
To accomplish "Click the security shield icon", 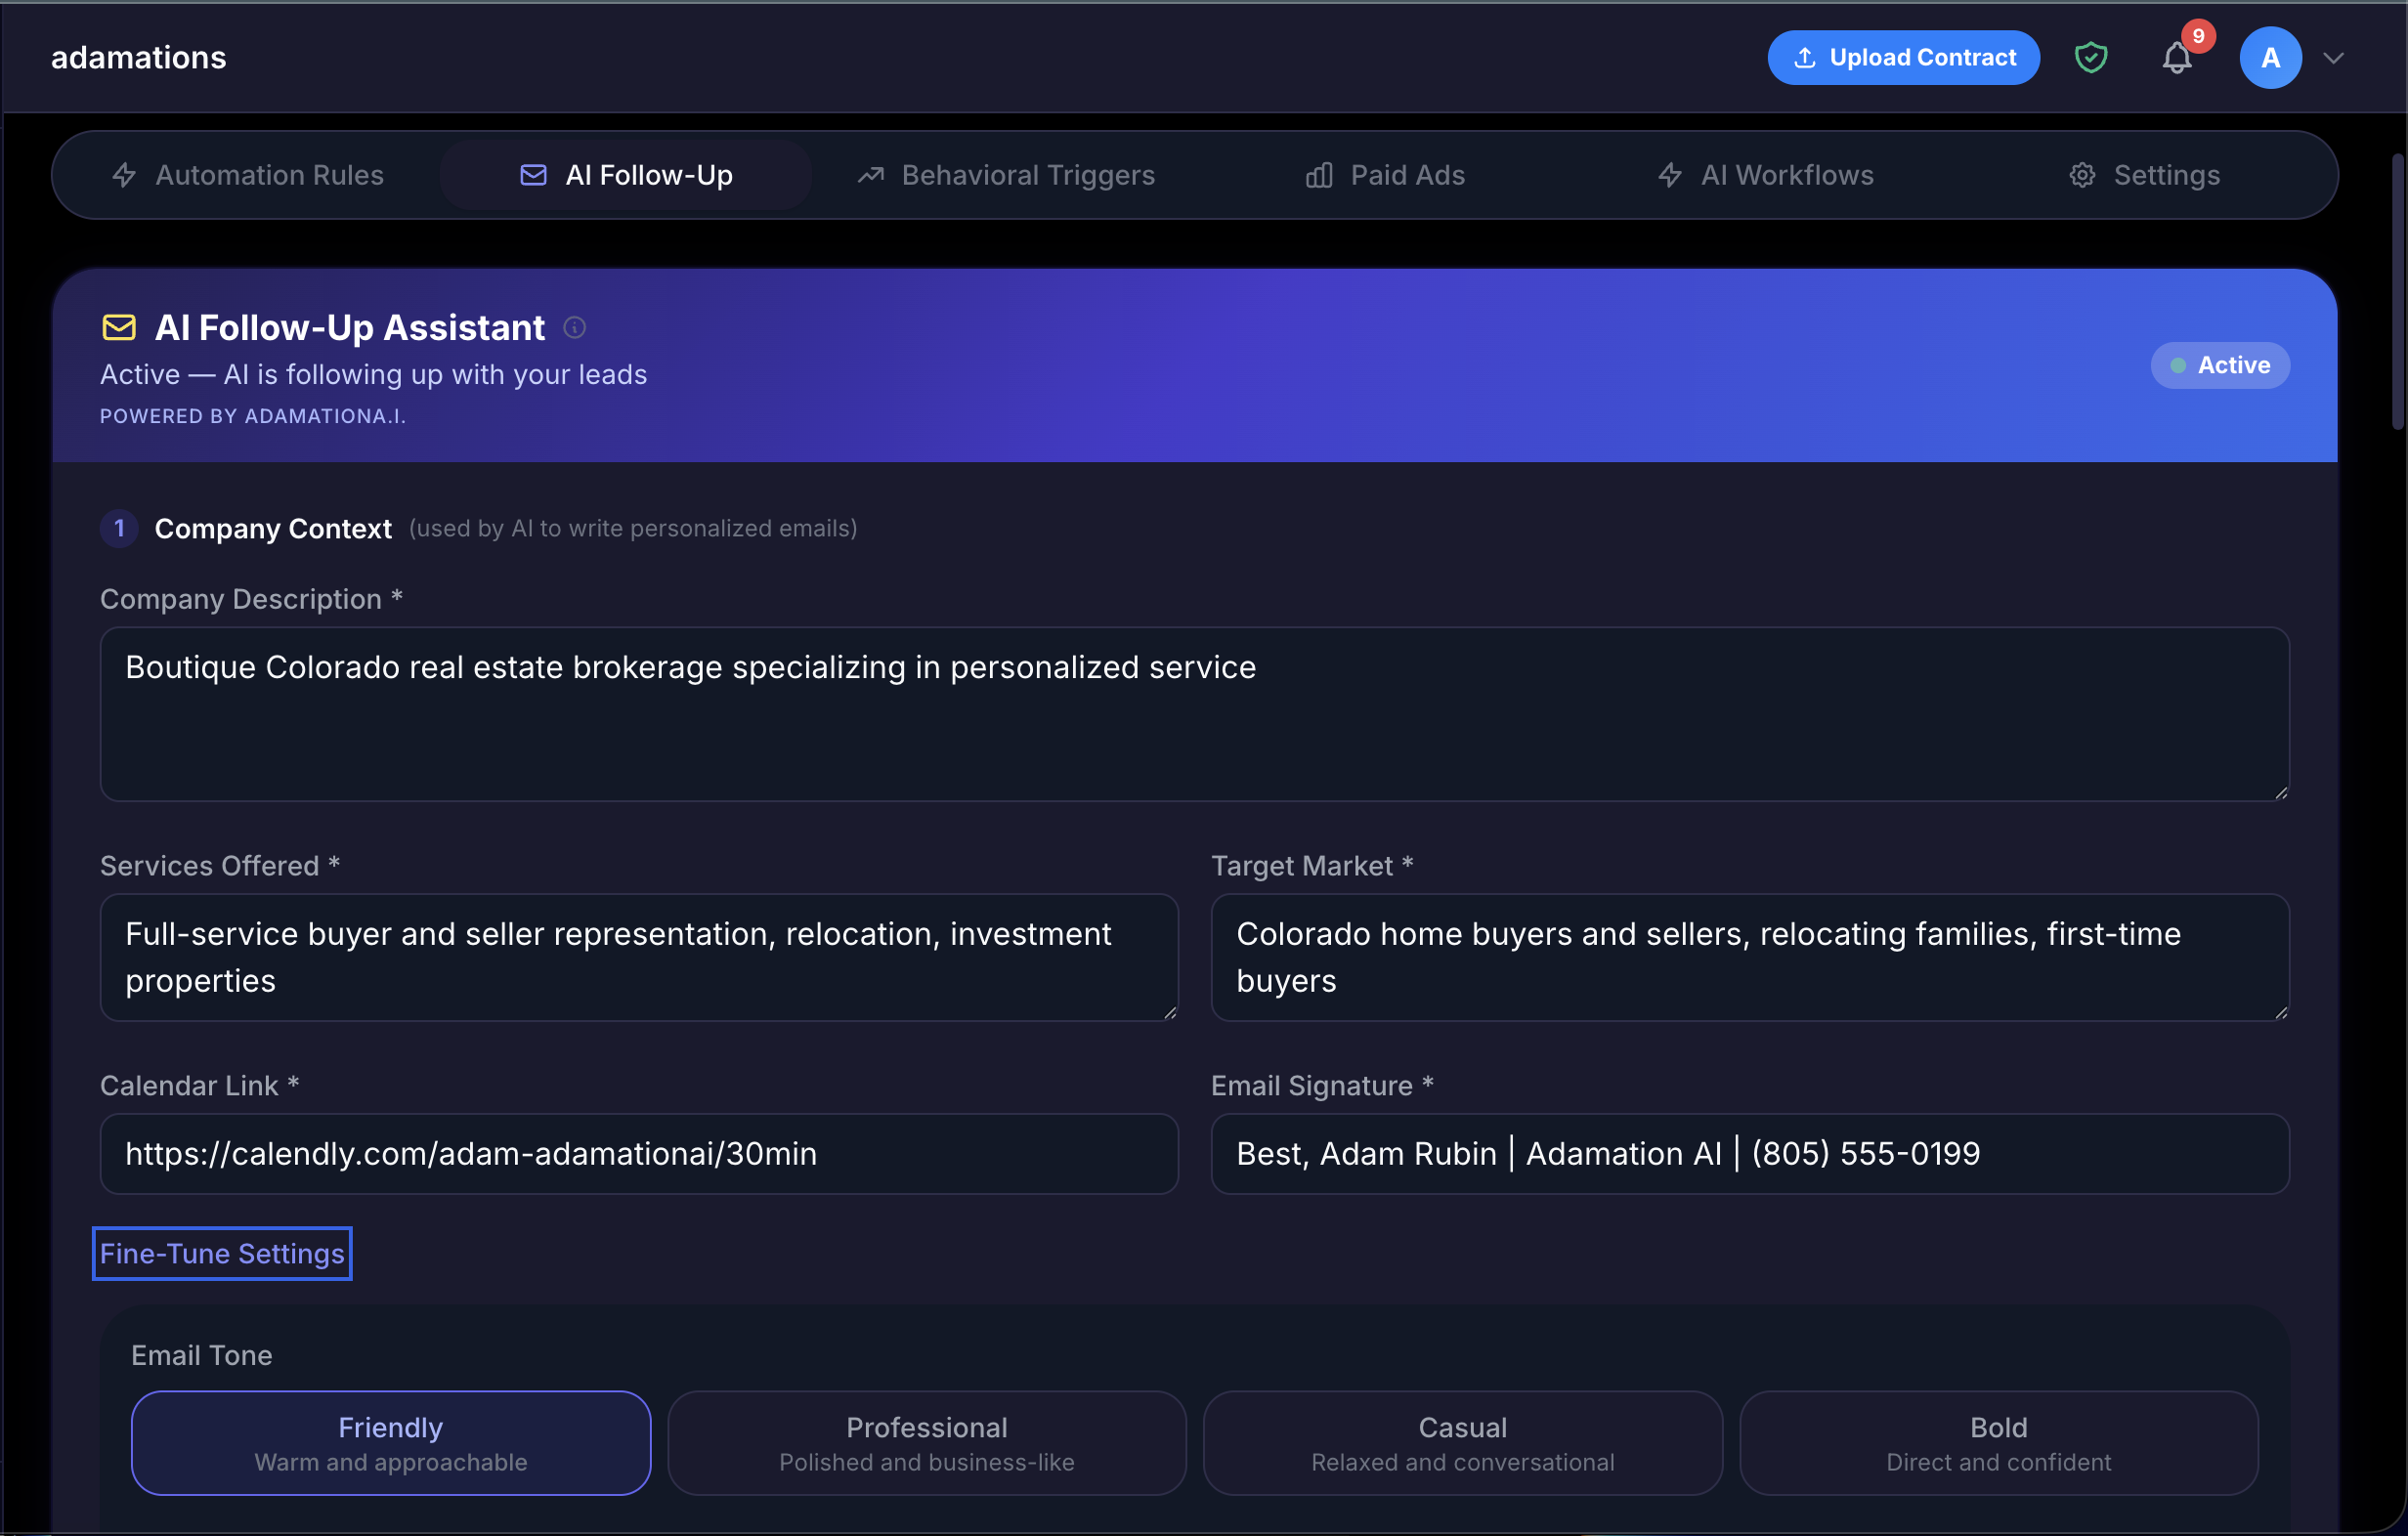I will [2092, 57].
